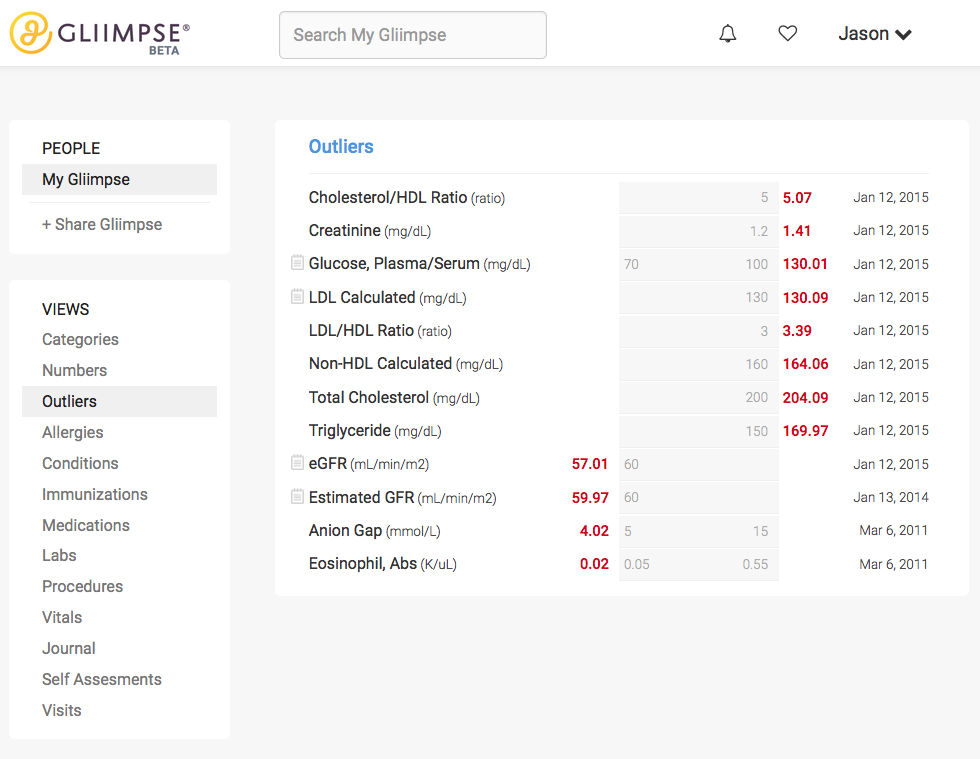Click the Share Gliimpse link
Image resolution: width=980 pixels, height=759 pixels.
[103, 224]
